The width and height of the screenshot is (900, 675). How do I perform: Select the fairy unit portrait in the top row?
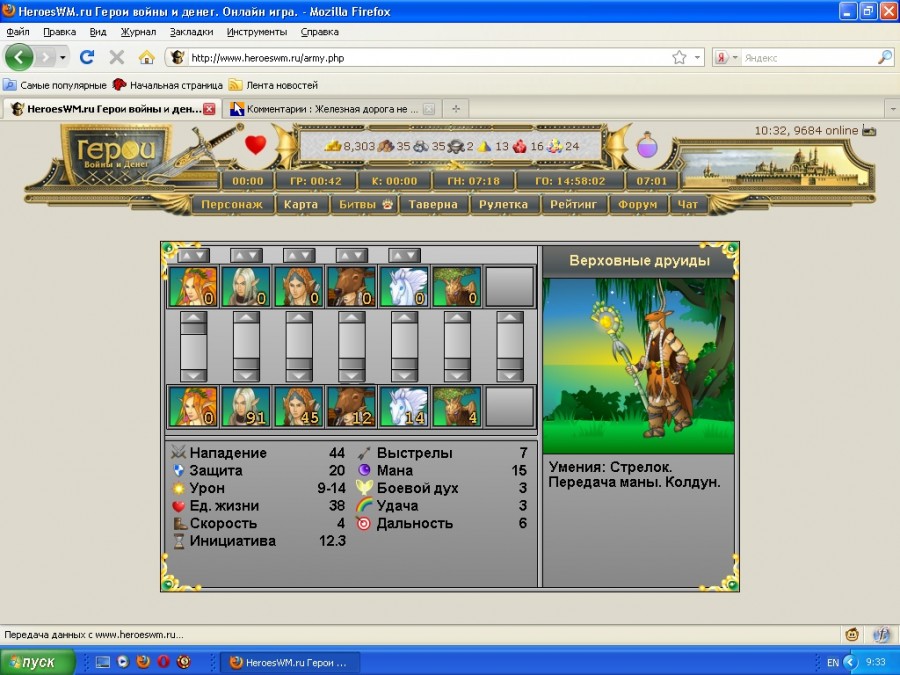pos(193,286)
